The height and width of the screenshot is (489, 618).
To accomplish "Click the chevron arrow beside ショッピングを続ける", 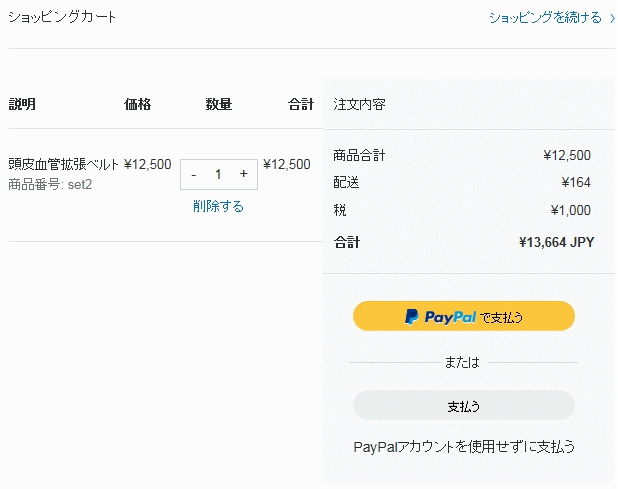I will 612,18.
